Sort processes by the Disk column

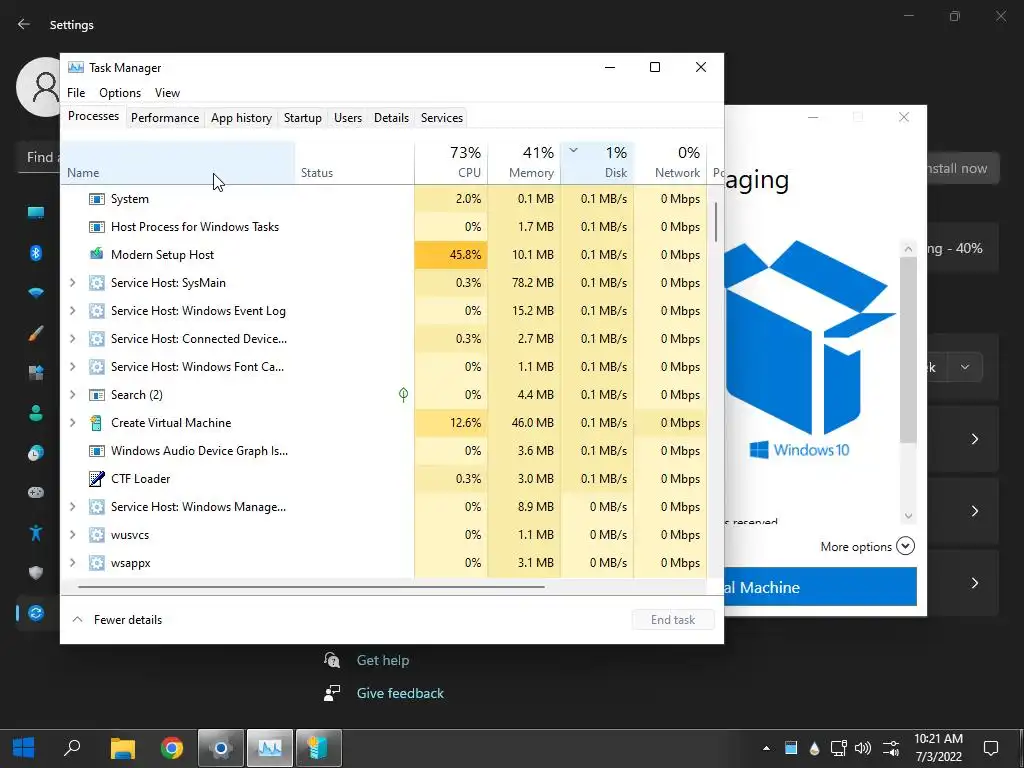[597, 163]
